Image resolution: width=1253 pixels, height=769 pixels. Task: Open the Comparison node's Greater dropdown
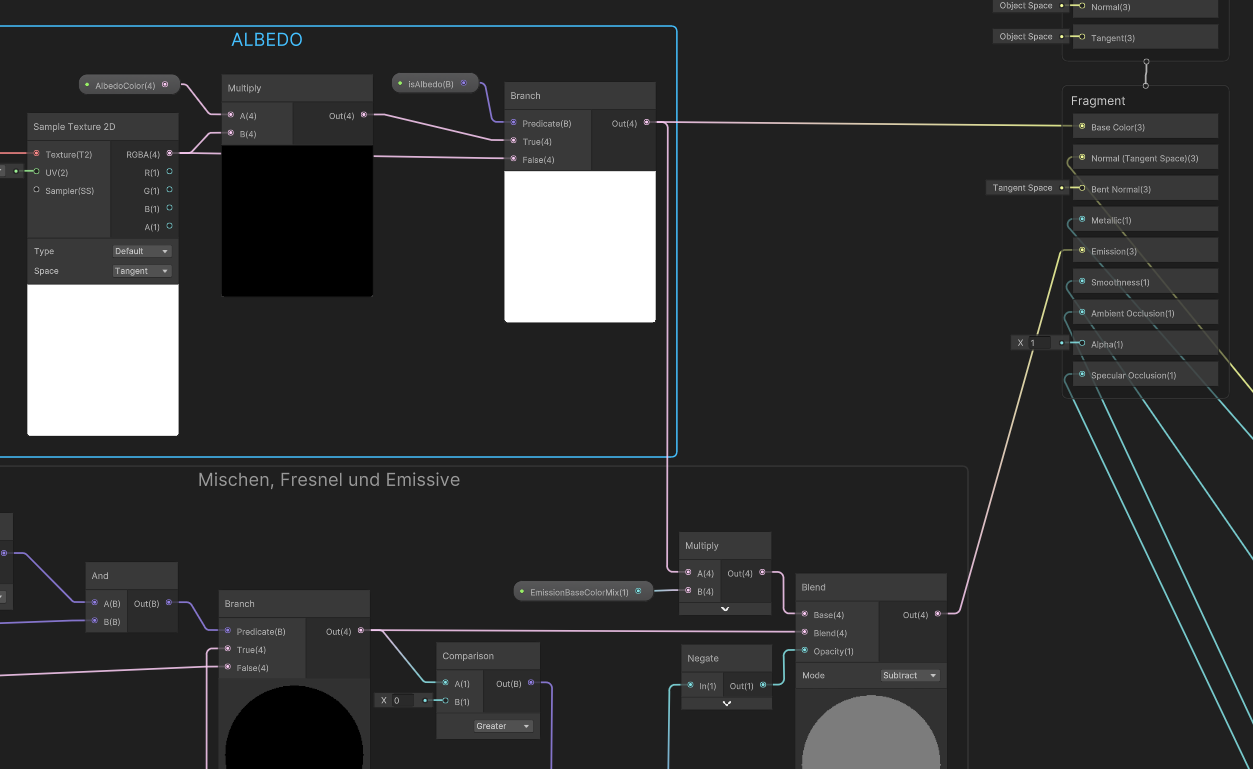tap(503, 726)
